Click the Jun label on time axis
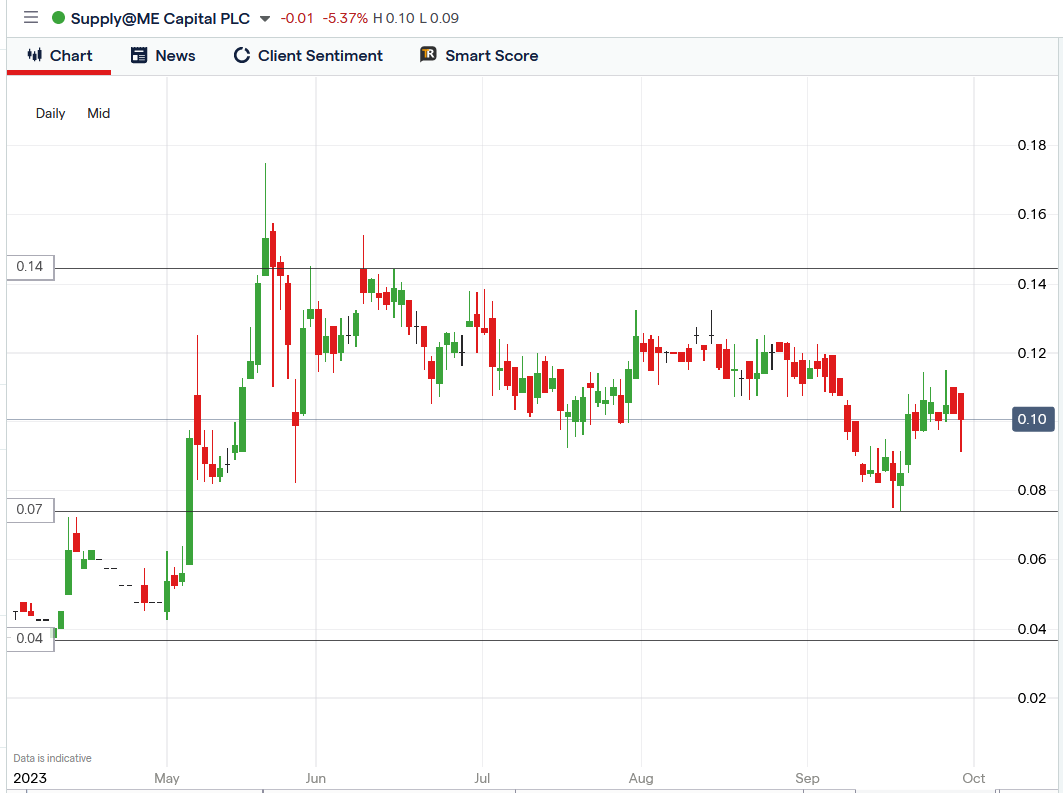Viewport: 1063px width, 793px height. click(x=315, y=778)
